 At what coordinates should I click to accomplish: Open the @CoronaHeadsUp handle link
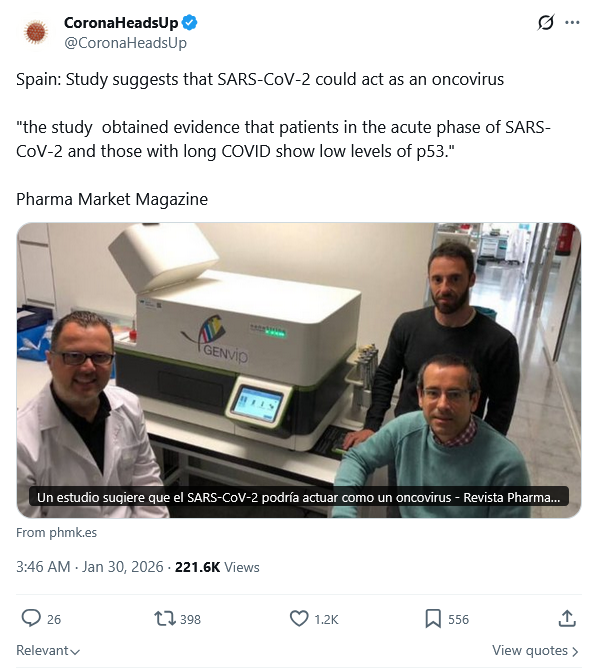125,43
